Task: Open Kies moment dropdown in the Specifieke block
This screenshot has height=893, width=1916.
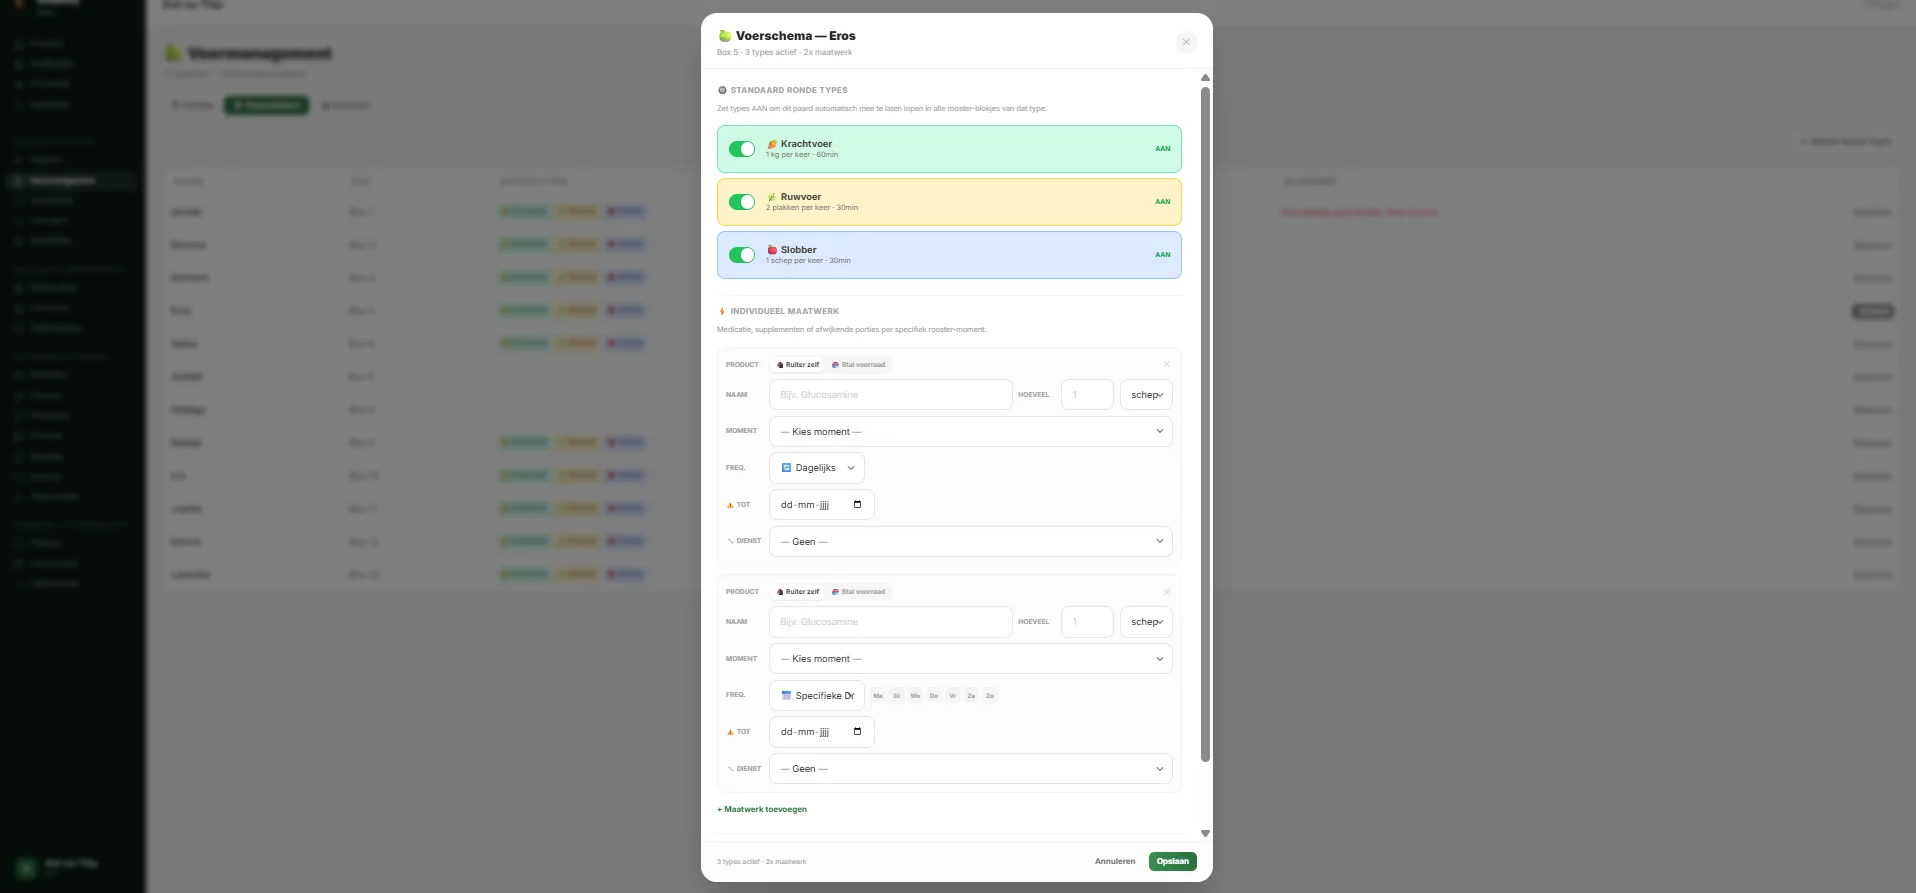Action: click(970, 659)
